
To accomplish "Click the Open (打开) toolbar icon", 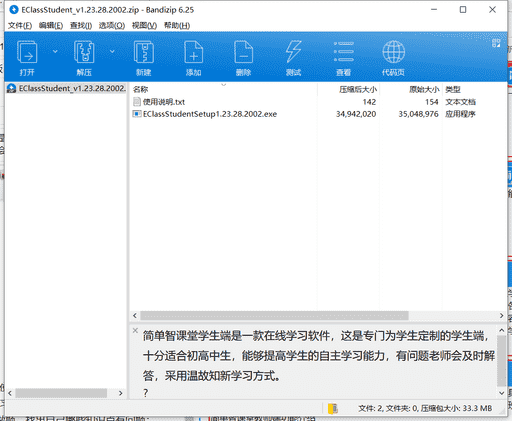I will 27,52.
